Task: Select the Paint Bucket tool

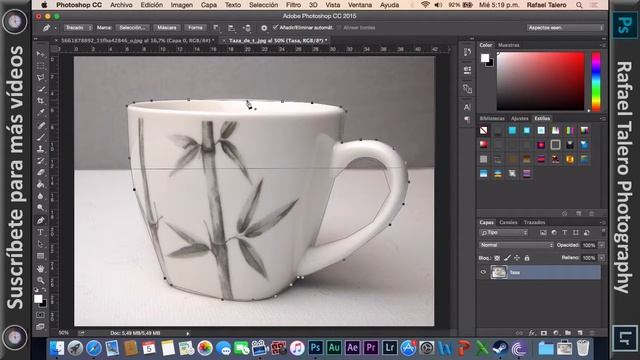Action: [40, 184]
